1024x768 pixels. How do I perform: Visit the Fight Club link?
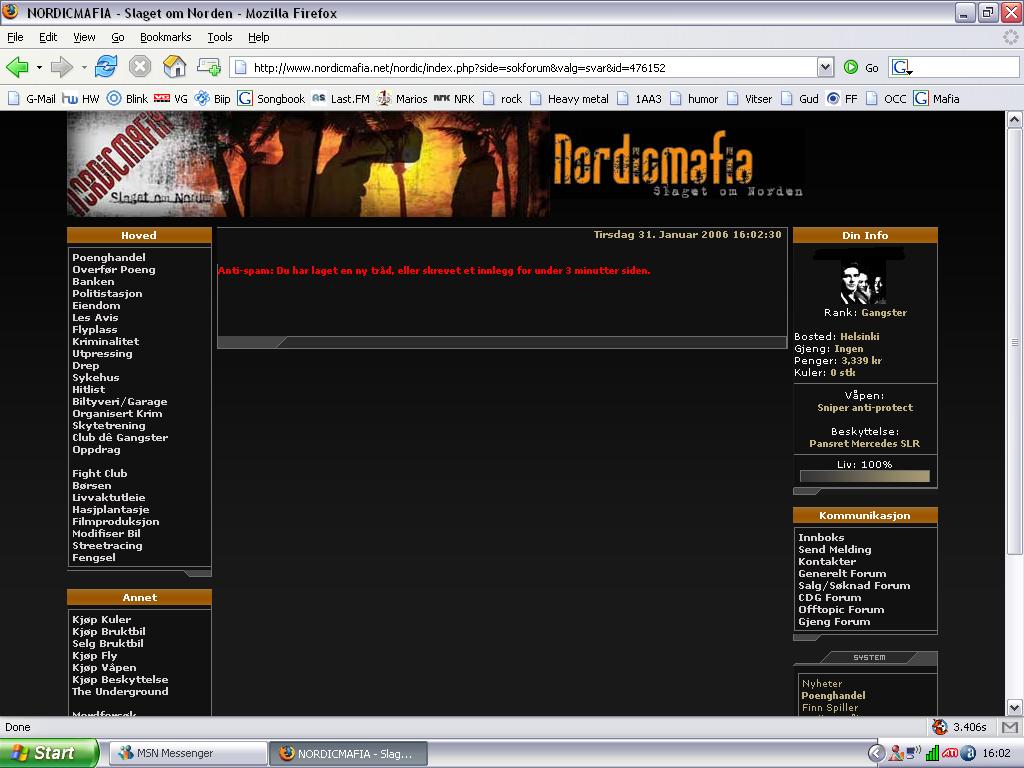[x=100, y=473]
